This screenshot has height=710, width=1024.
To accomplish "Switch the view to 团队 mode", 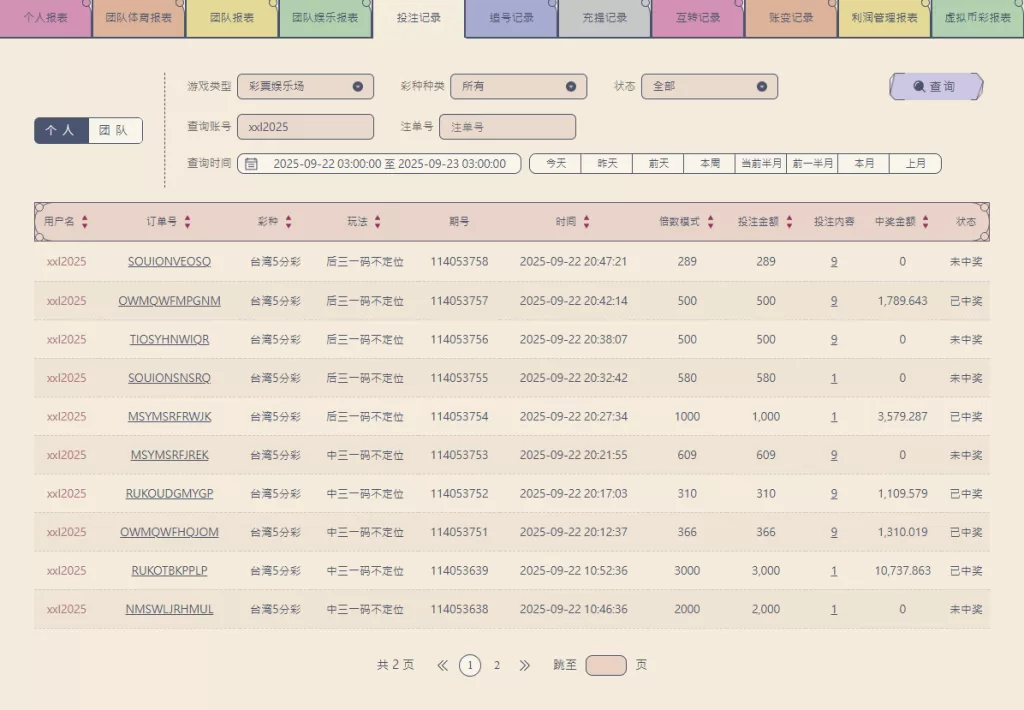I will coord(115,131).
